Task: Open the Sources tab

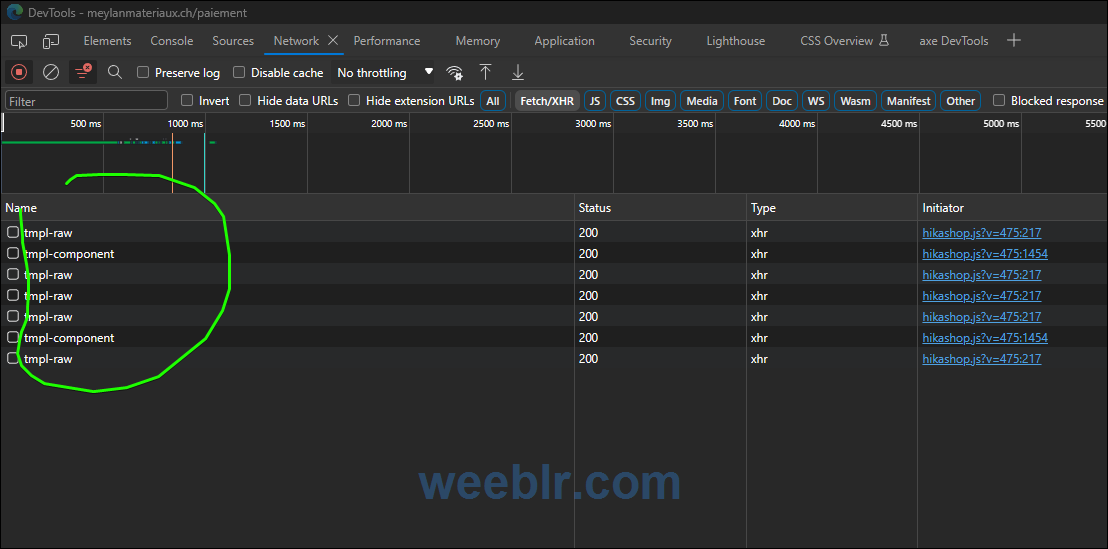Action: [x=233, y=41]
